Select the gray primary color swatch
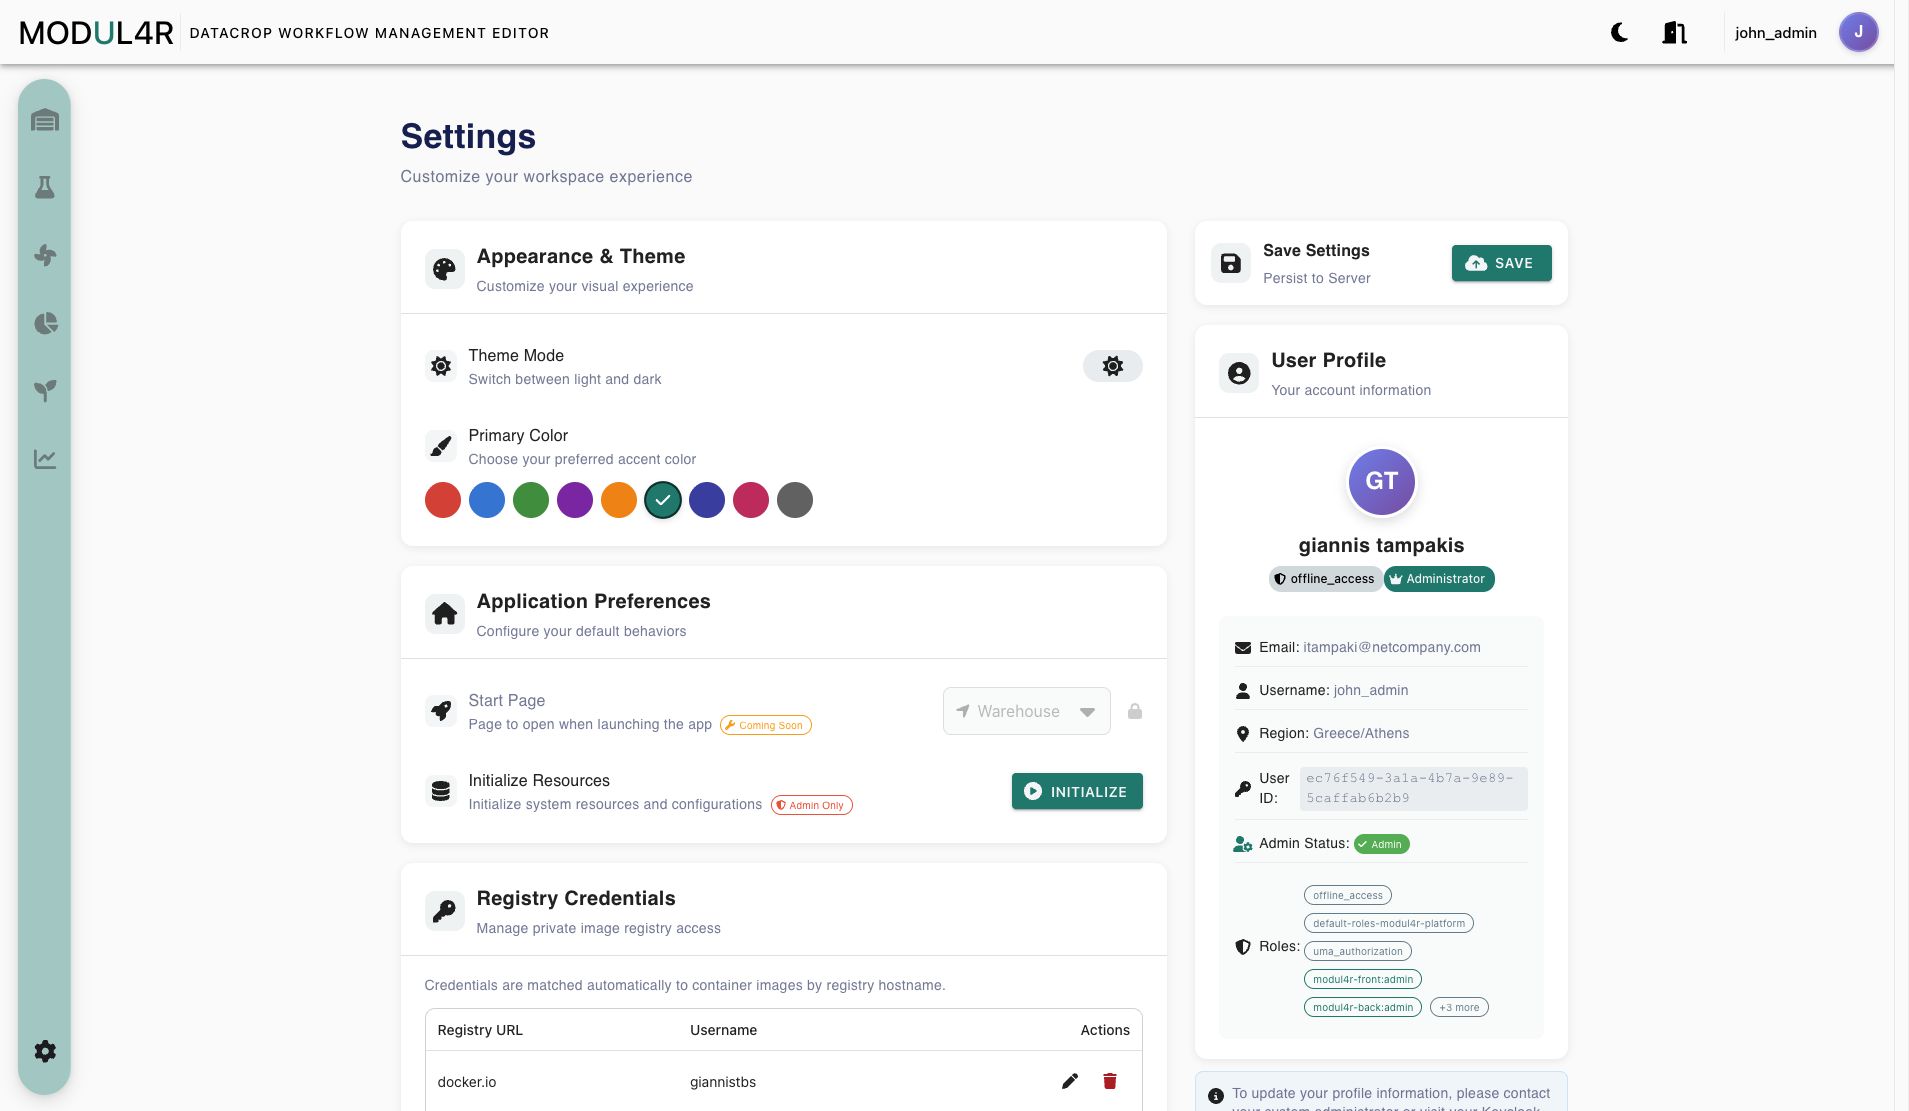This screenshot has width=1909, height=1111. [x=795, y=500]
